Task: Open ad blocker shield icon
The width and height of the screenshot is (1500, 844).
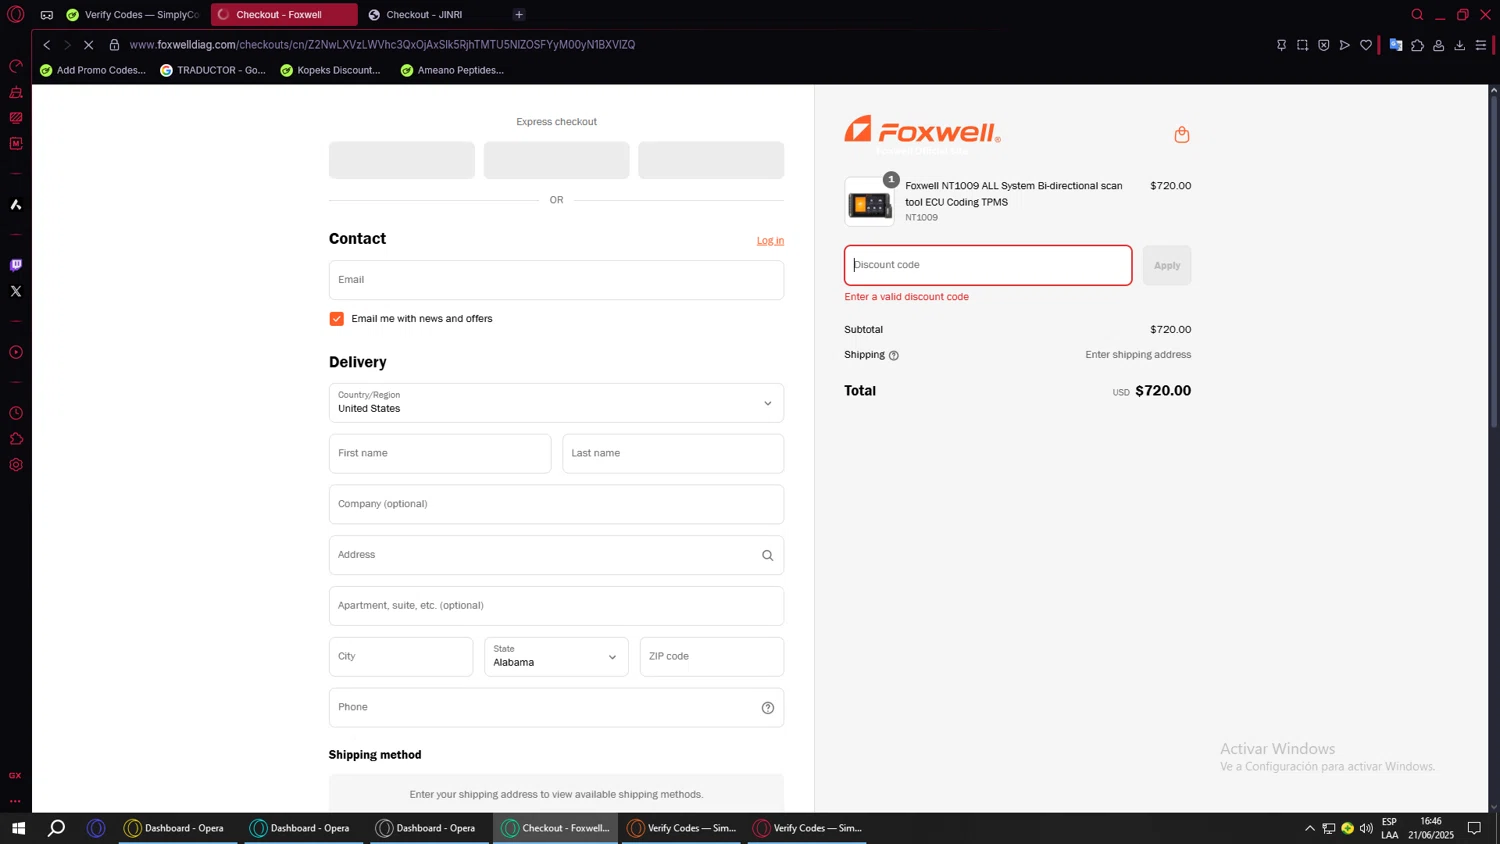Action: pos(1323,45)
